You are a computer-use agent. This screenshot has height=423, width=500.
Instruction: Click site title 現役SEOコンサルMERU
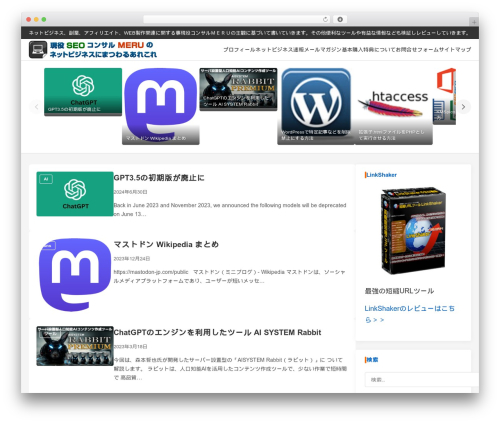[x=103, y=49]
